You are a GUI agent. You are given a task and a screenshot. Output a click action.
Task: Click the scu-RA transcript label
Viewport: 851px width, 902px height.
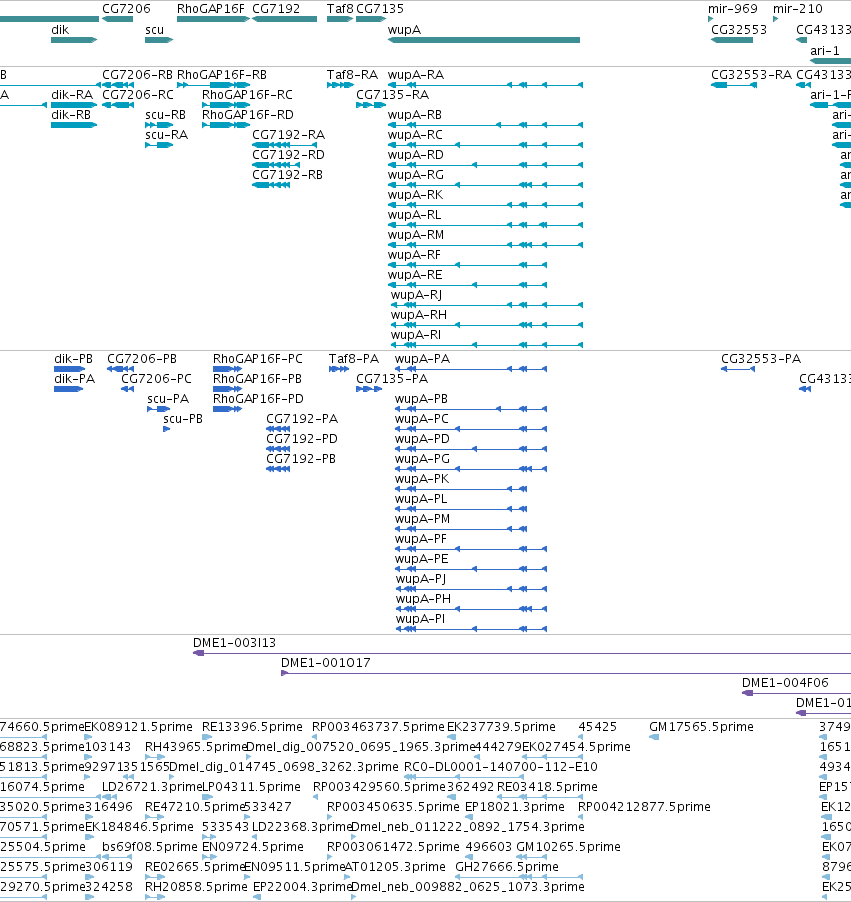click(166, 135)
